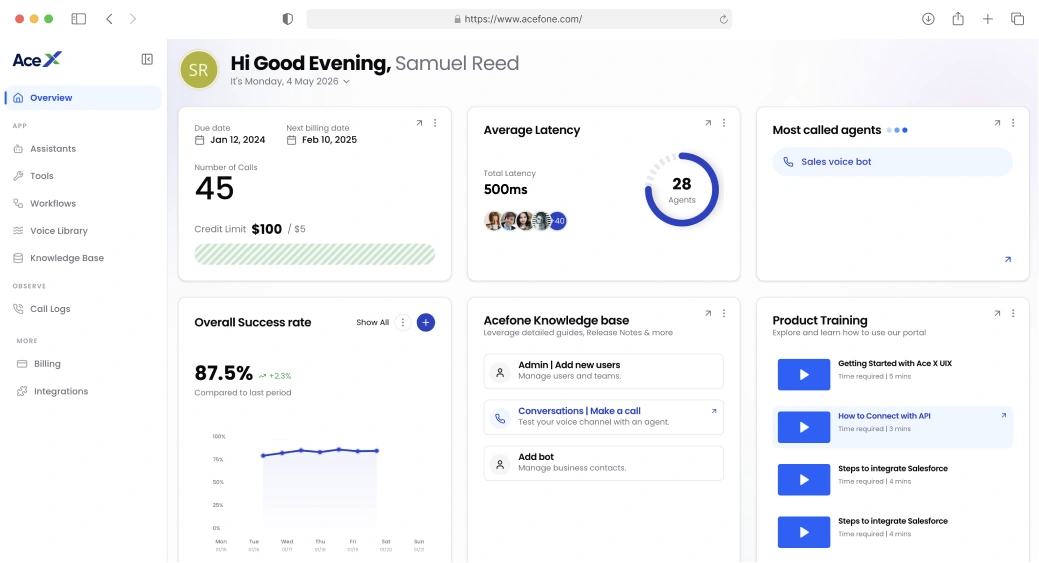Open Most called agents three-dot menu
1039x563 pixels.
(1013, 123)
